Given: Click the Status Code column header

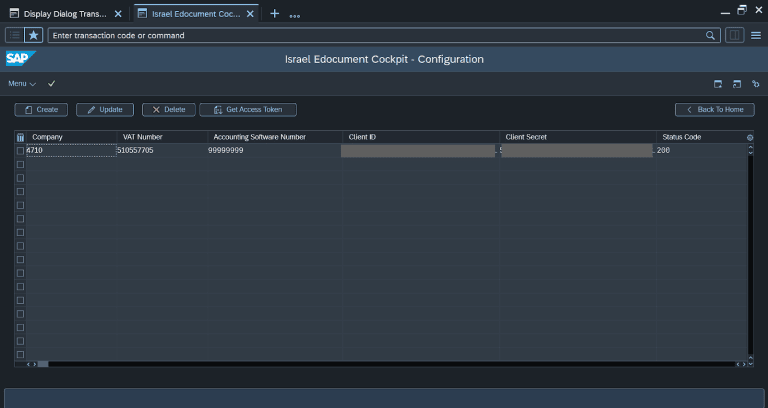Looking at the screenshot, I should [701, 137].
